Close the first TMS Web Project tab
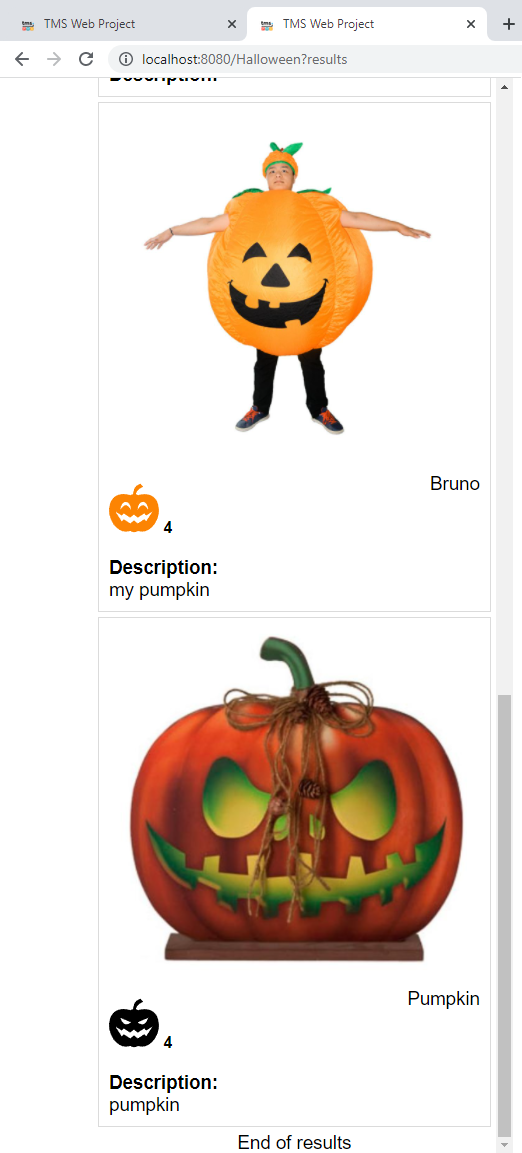Viewport: 522px width, 1153px height. click(232, 24)
